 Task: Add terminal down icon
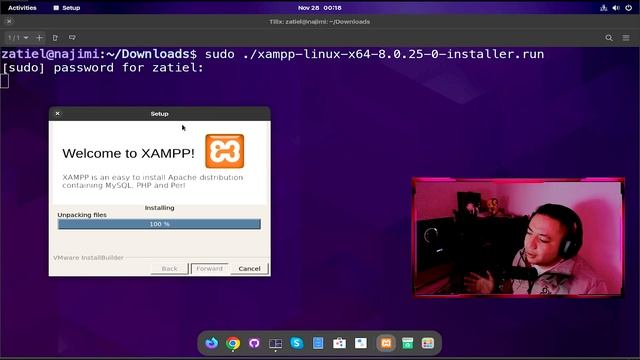coord(72,38)
